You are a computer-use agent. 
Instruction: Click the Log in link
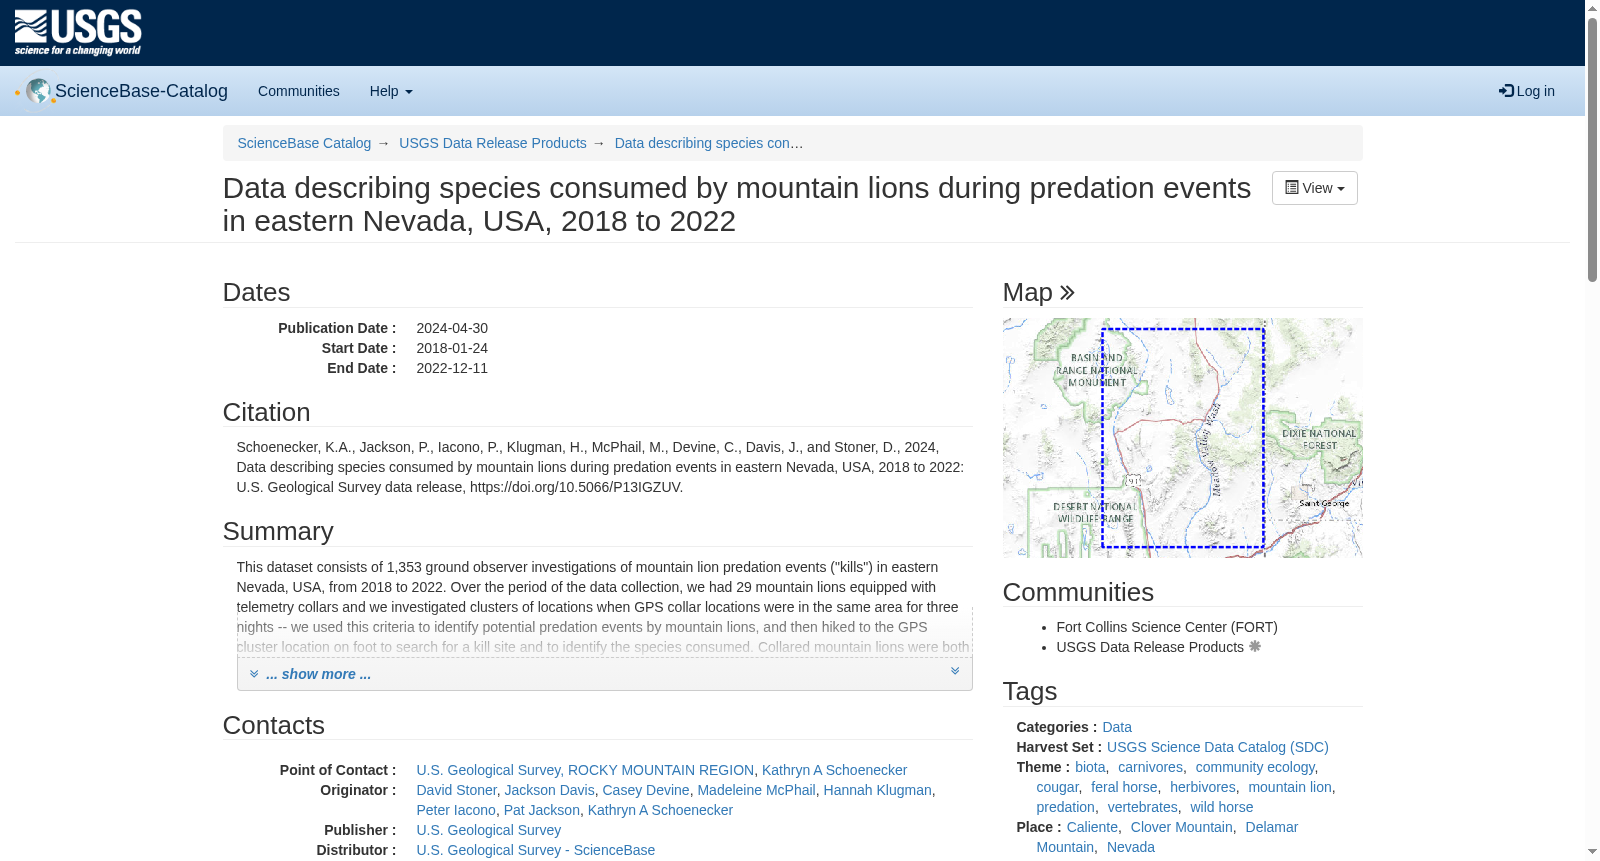tap(1527, 91)
